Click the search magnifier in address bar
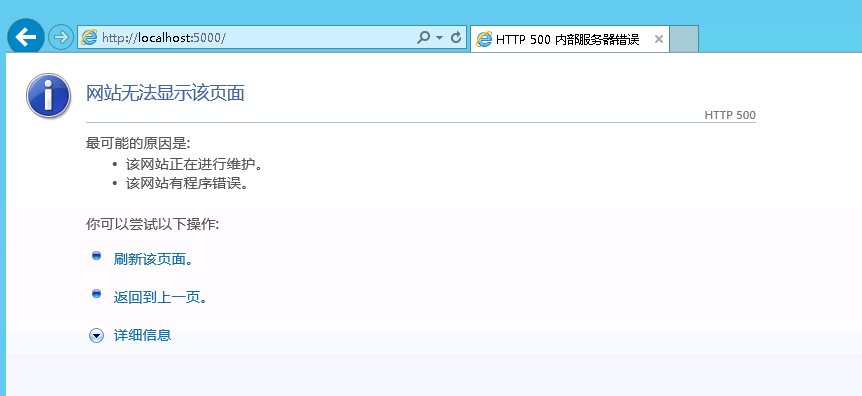The width and height of the screenshot is (862, 396). point(423,37)
